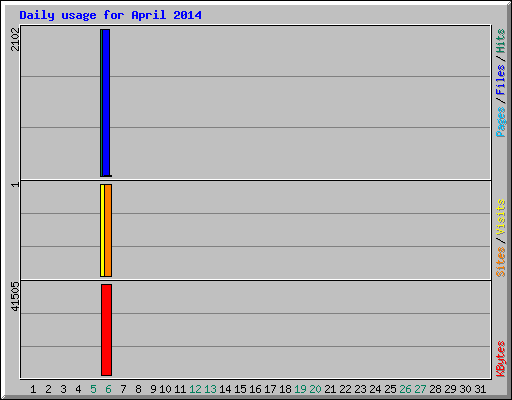Click day label '15' on the x-axis
Screen dimensions: 512x400
click(240, 389)
